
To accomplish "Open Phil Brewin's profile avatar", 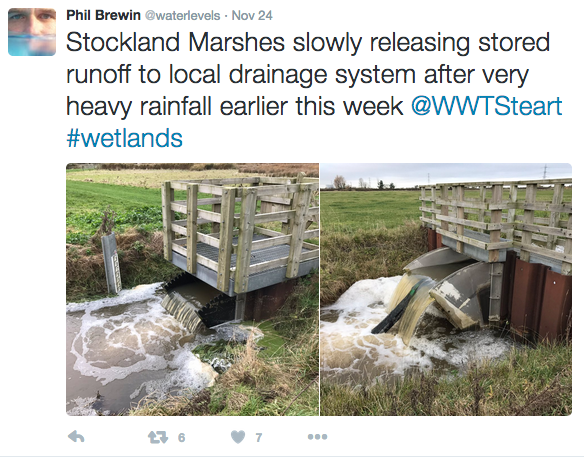I will pos(32,32).
